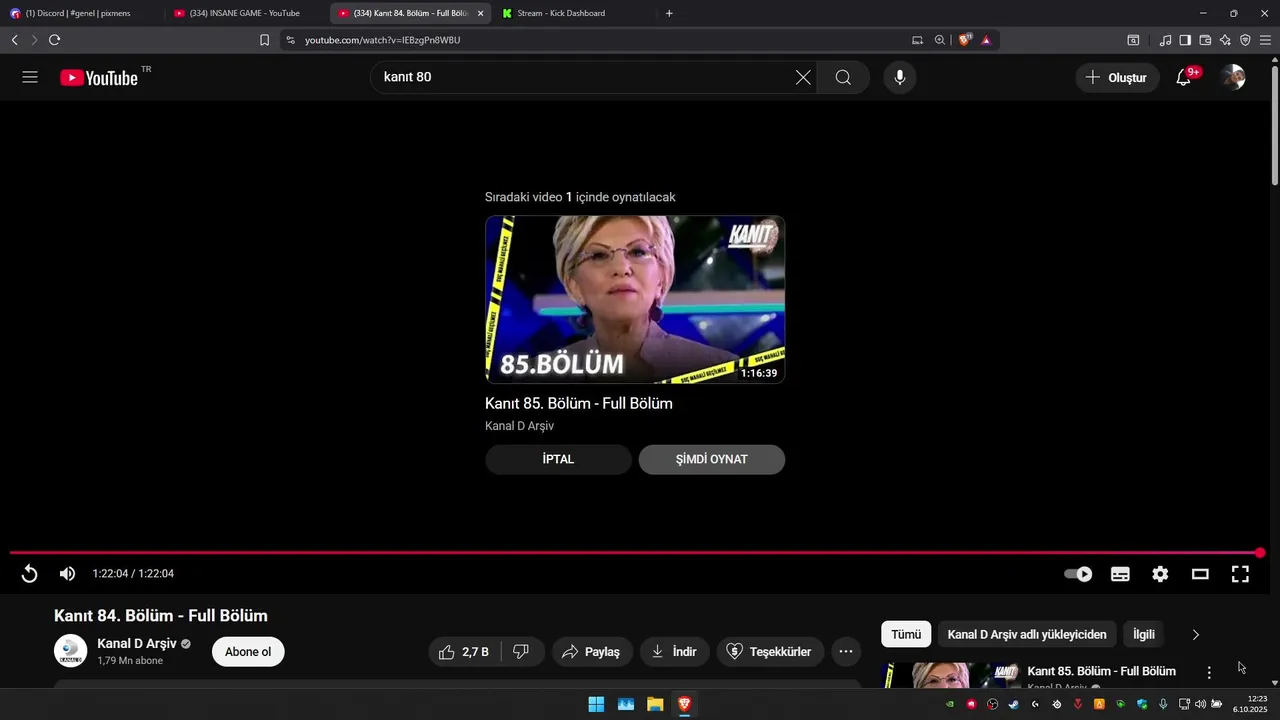
Task: Subscribe using Abone ol button
Action: click(248, 652)
